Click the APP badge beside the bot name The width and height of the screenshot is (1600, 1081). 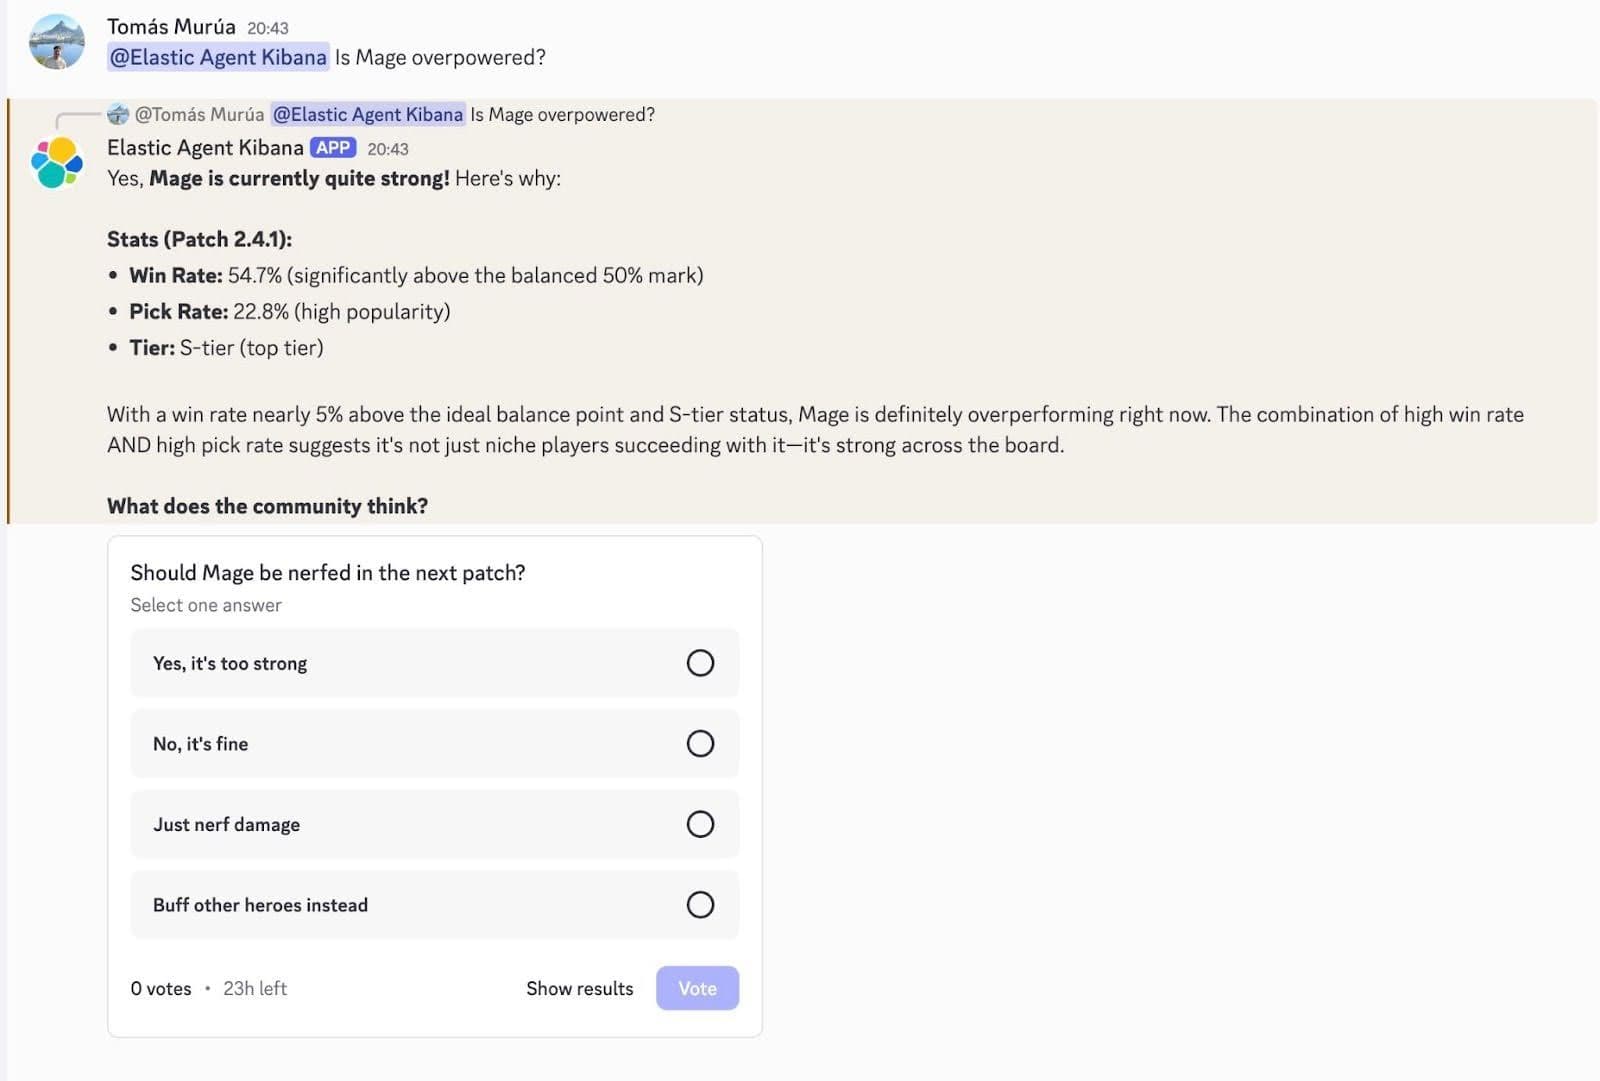(334, 147)
